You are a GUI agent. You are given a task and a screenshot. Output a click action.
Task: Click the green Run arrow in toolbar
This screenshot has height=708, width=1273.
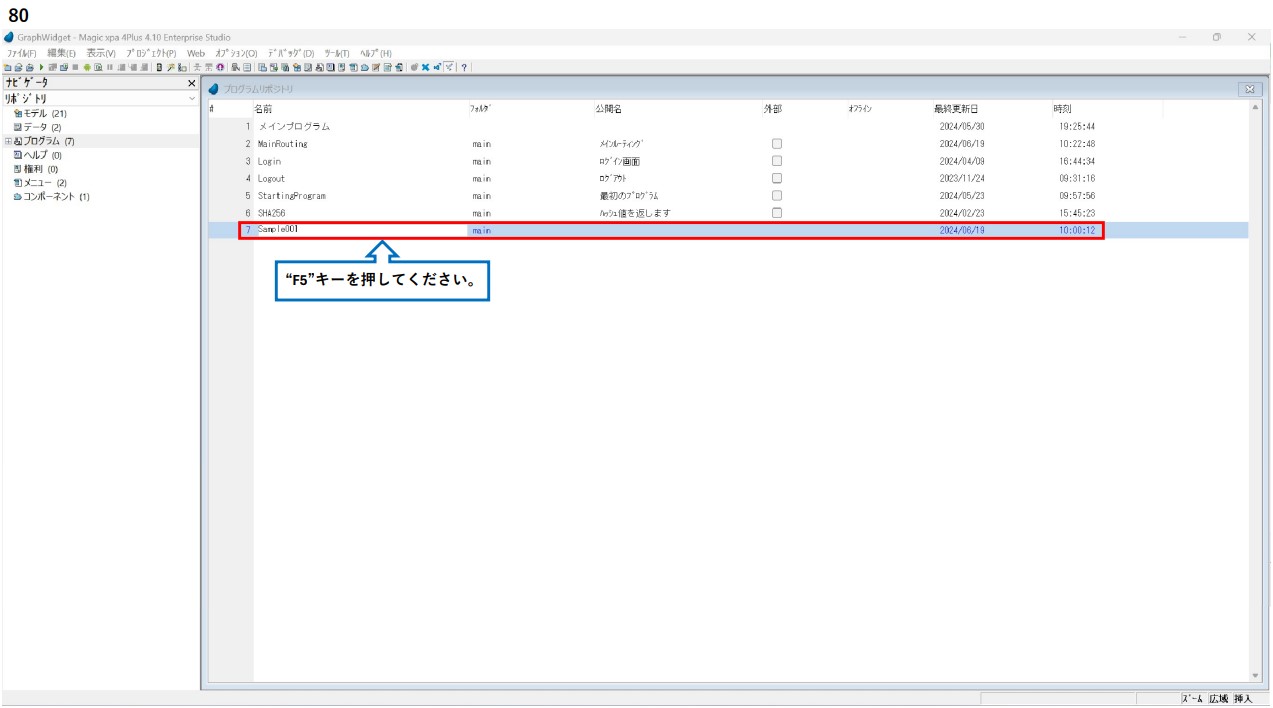click(40, 67)
